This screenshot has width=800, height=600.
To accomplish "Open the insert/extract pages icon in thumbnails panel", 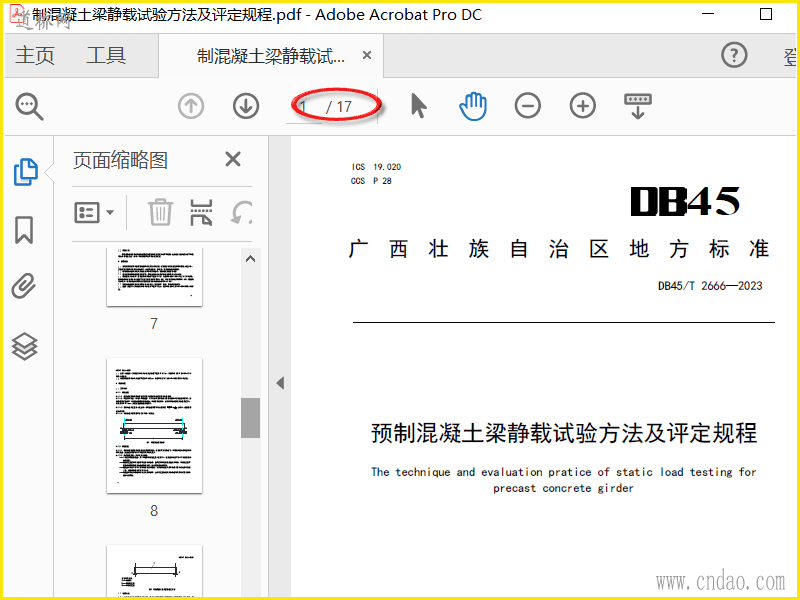I will pos(201,212).
